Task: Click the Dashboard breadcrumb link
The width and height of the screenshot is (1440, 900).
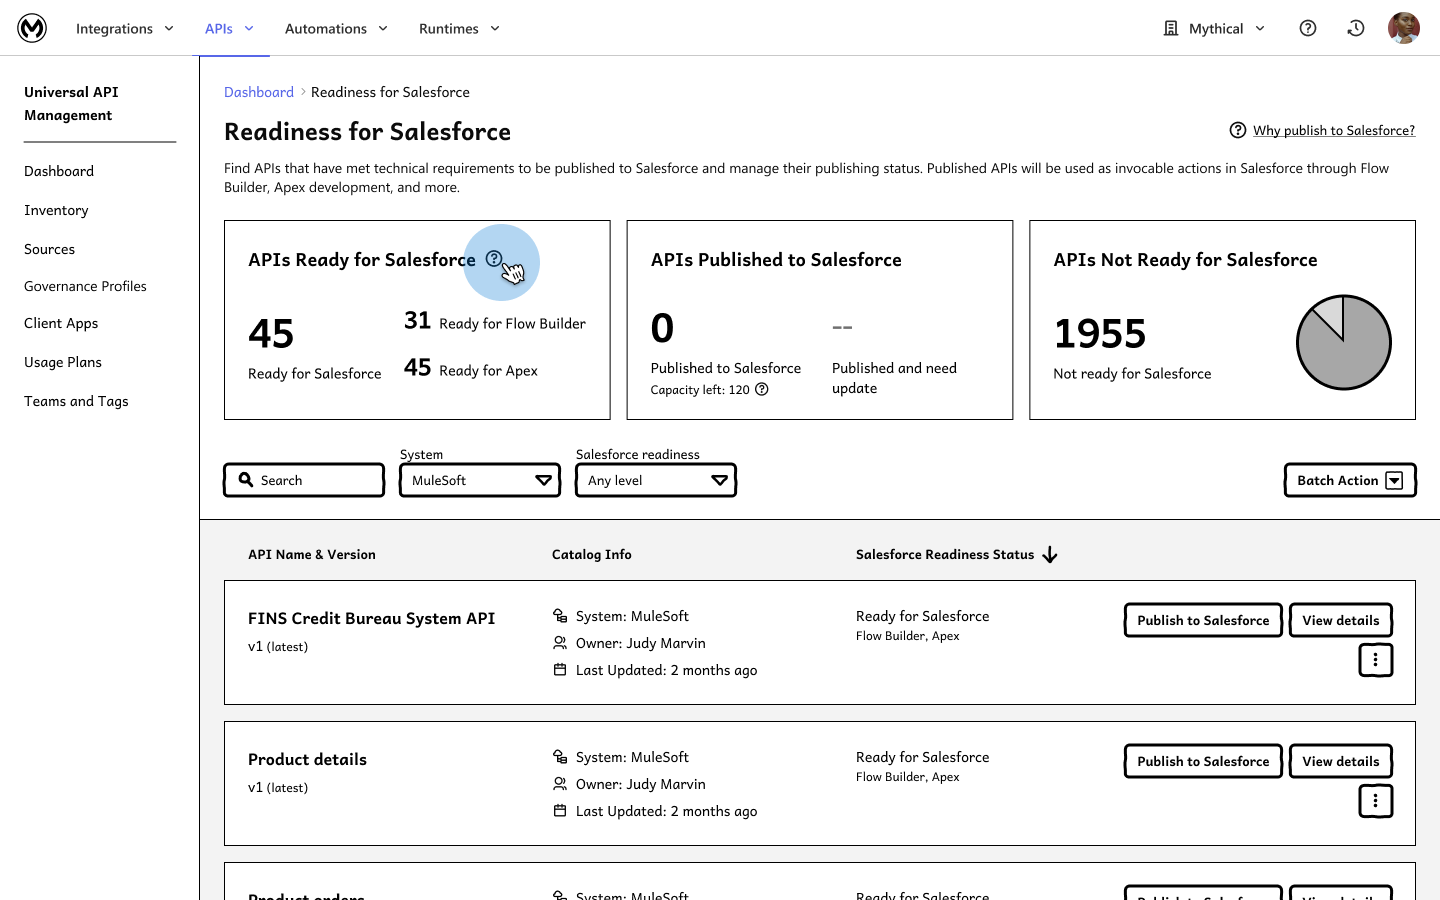Action: pos(259,92)
